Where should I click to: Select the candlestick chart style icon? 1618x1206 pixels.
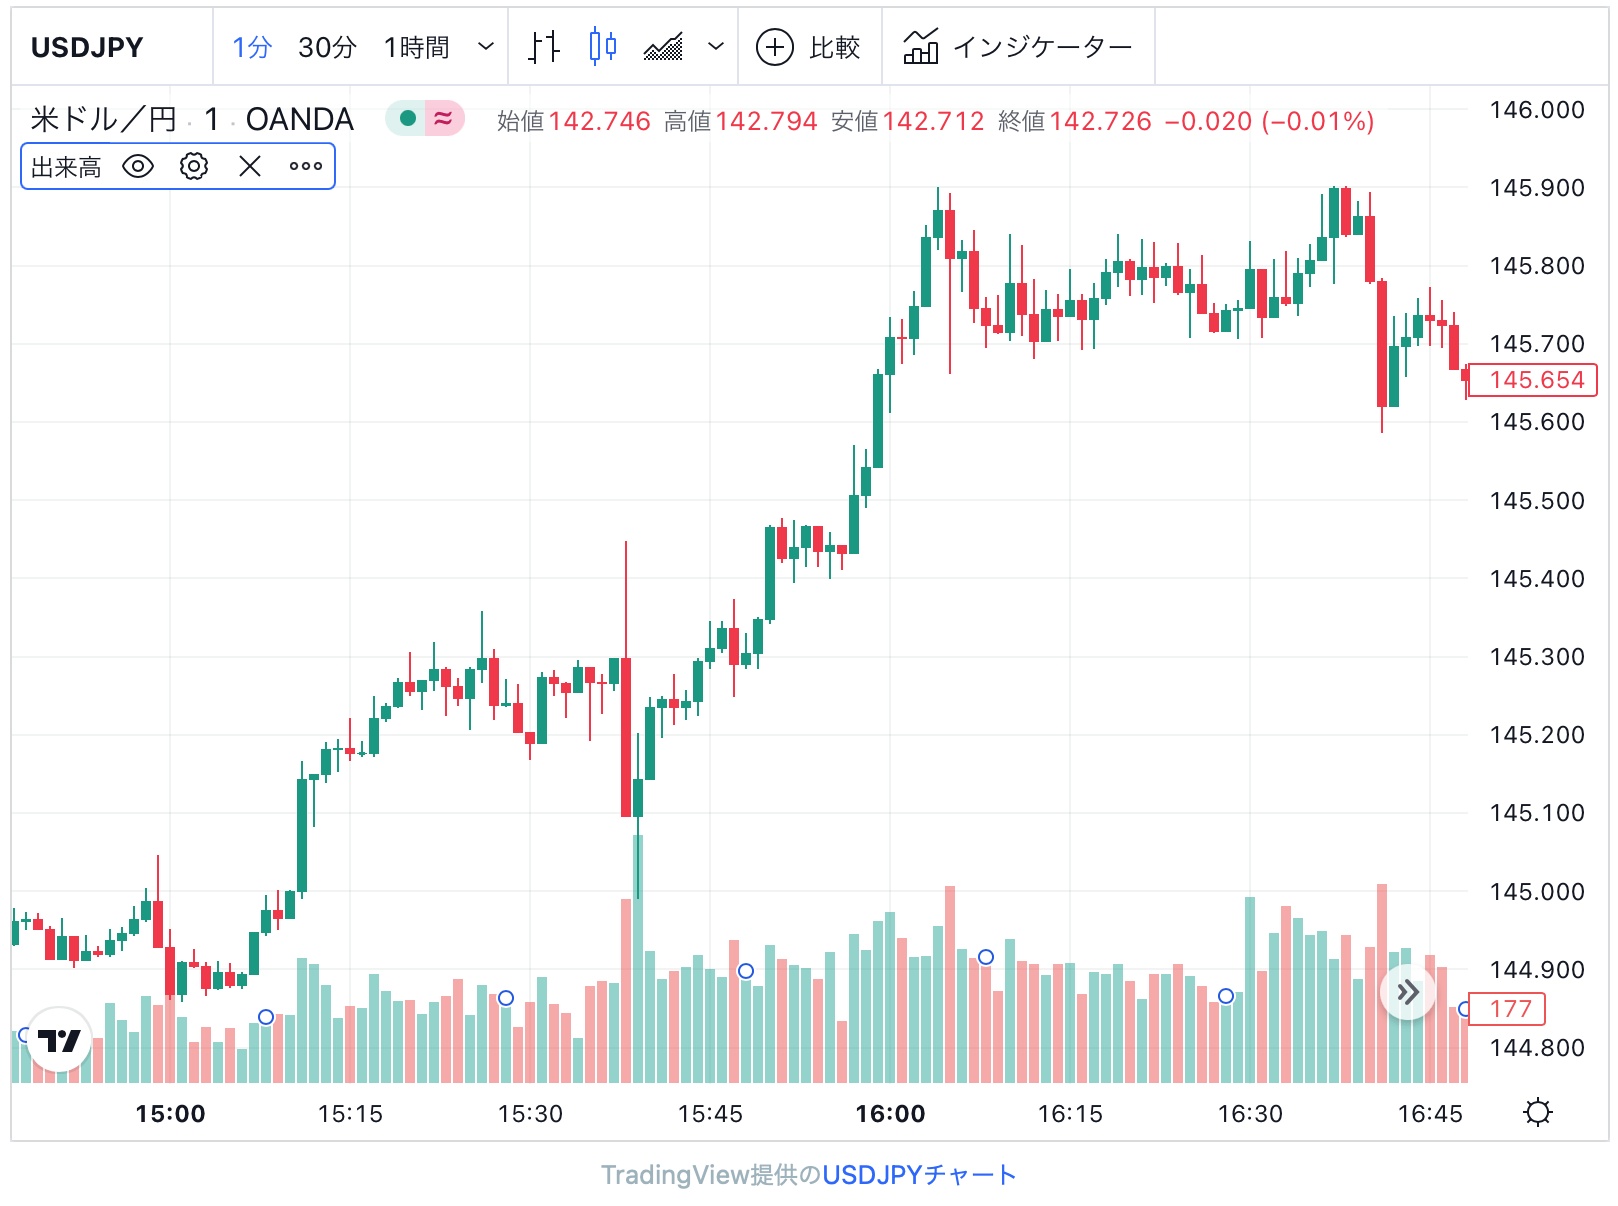603,47
